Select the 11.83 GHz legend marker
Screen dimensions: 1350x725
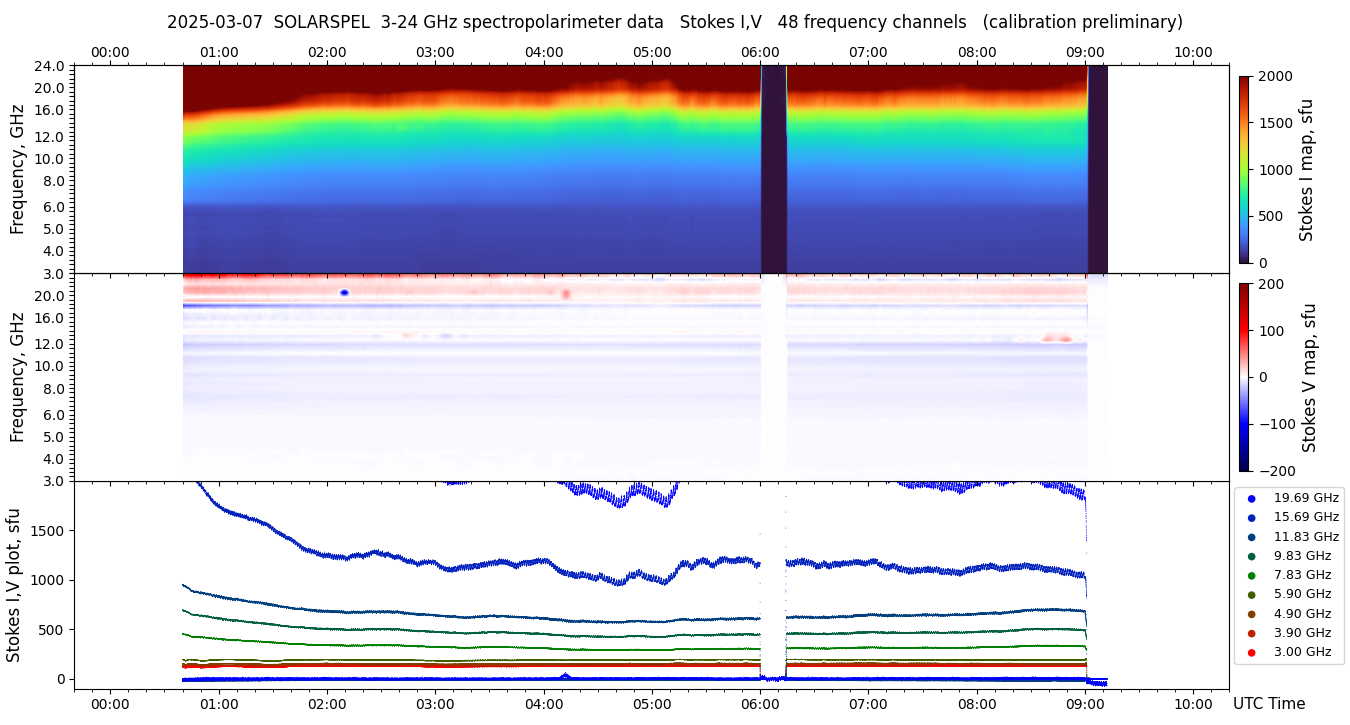click(1251, 537)
